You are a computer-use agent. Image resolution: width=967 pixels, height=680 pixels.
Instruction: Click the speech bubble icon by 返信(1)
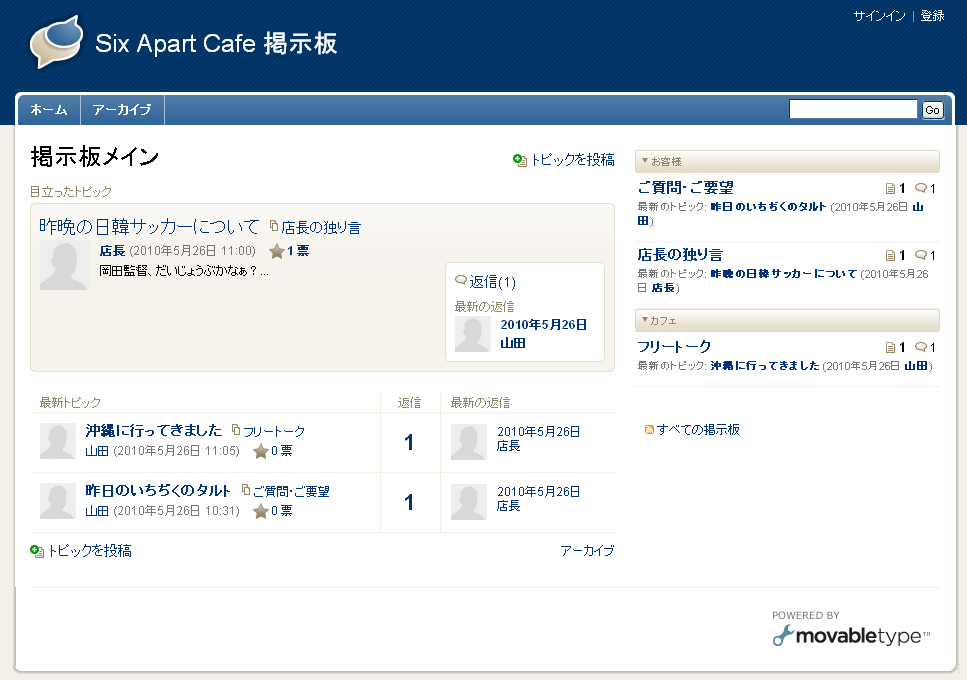[x=461, y=281]
